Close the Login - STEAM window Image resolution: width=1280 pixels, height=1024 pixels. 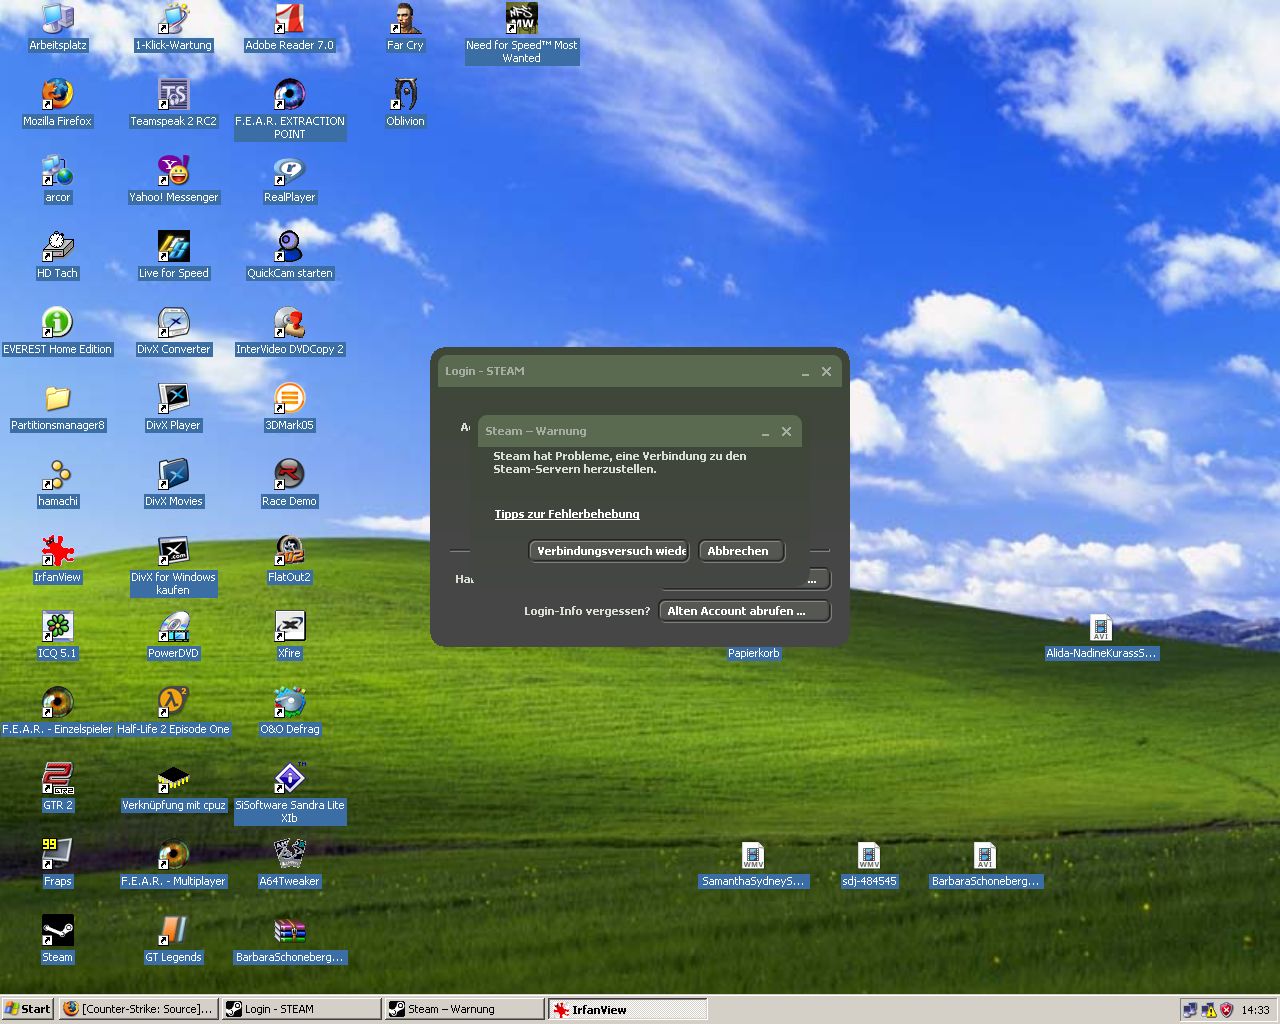pyautogui.click(x=826, y=372)
